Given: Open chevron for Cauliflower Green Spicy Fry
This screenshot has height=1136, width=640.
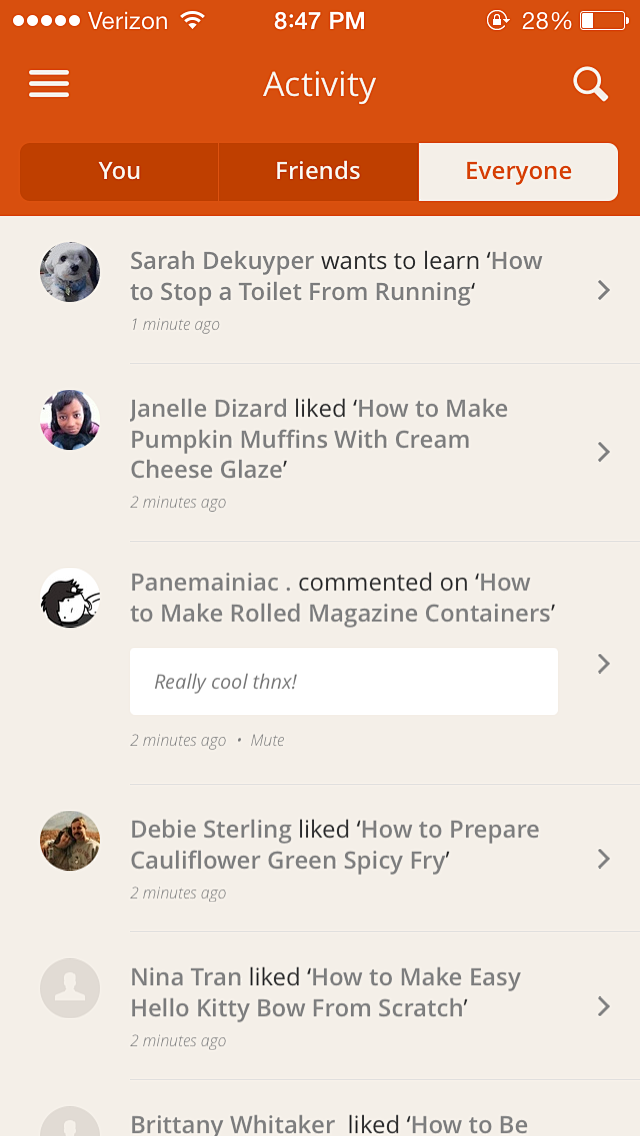Looking at the screenshot, I should click(603, 858).
